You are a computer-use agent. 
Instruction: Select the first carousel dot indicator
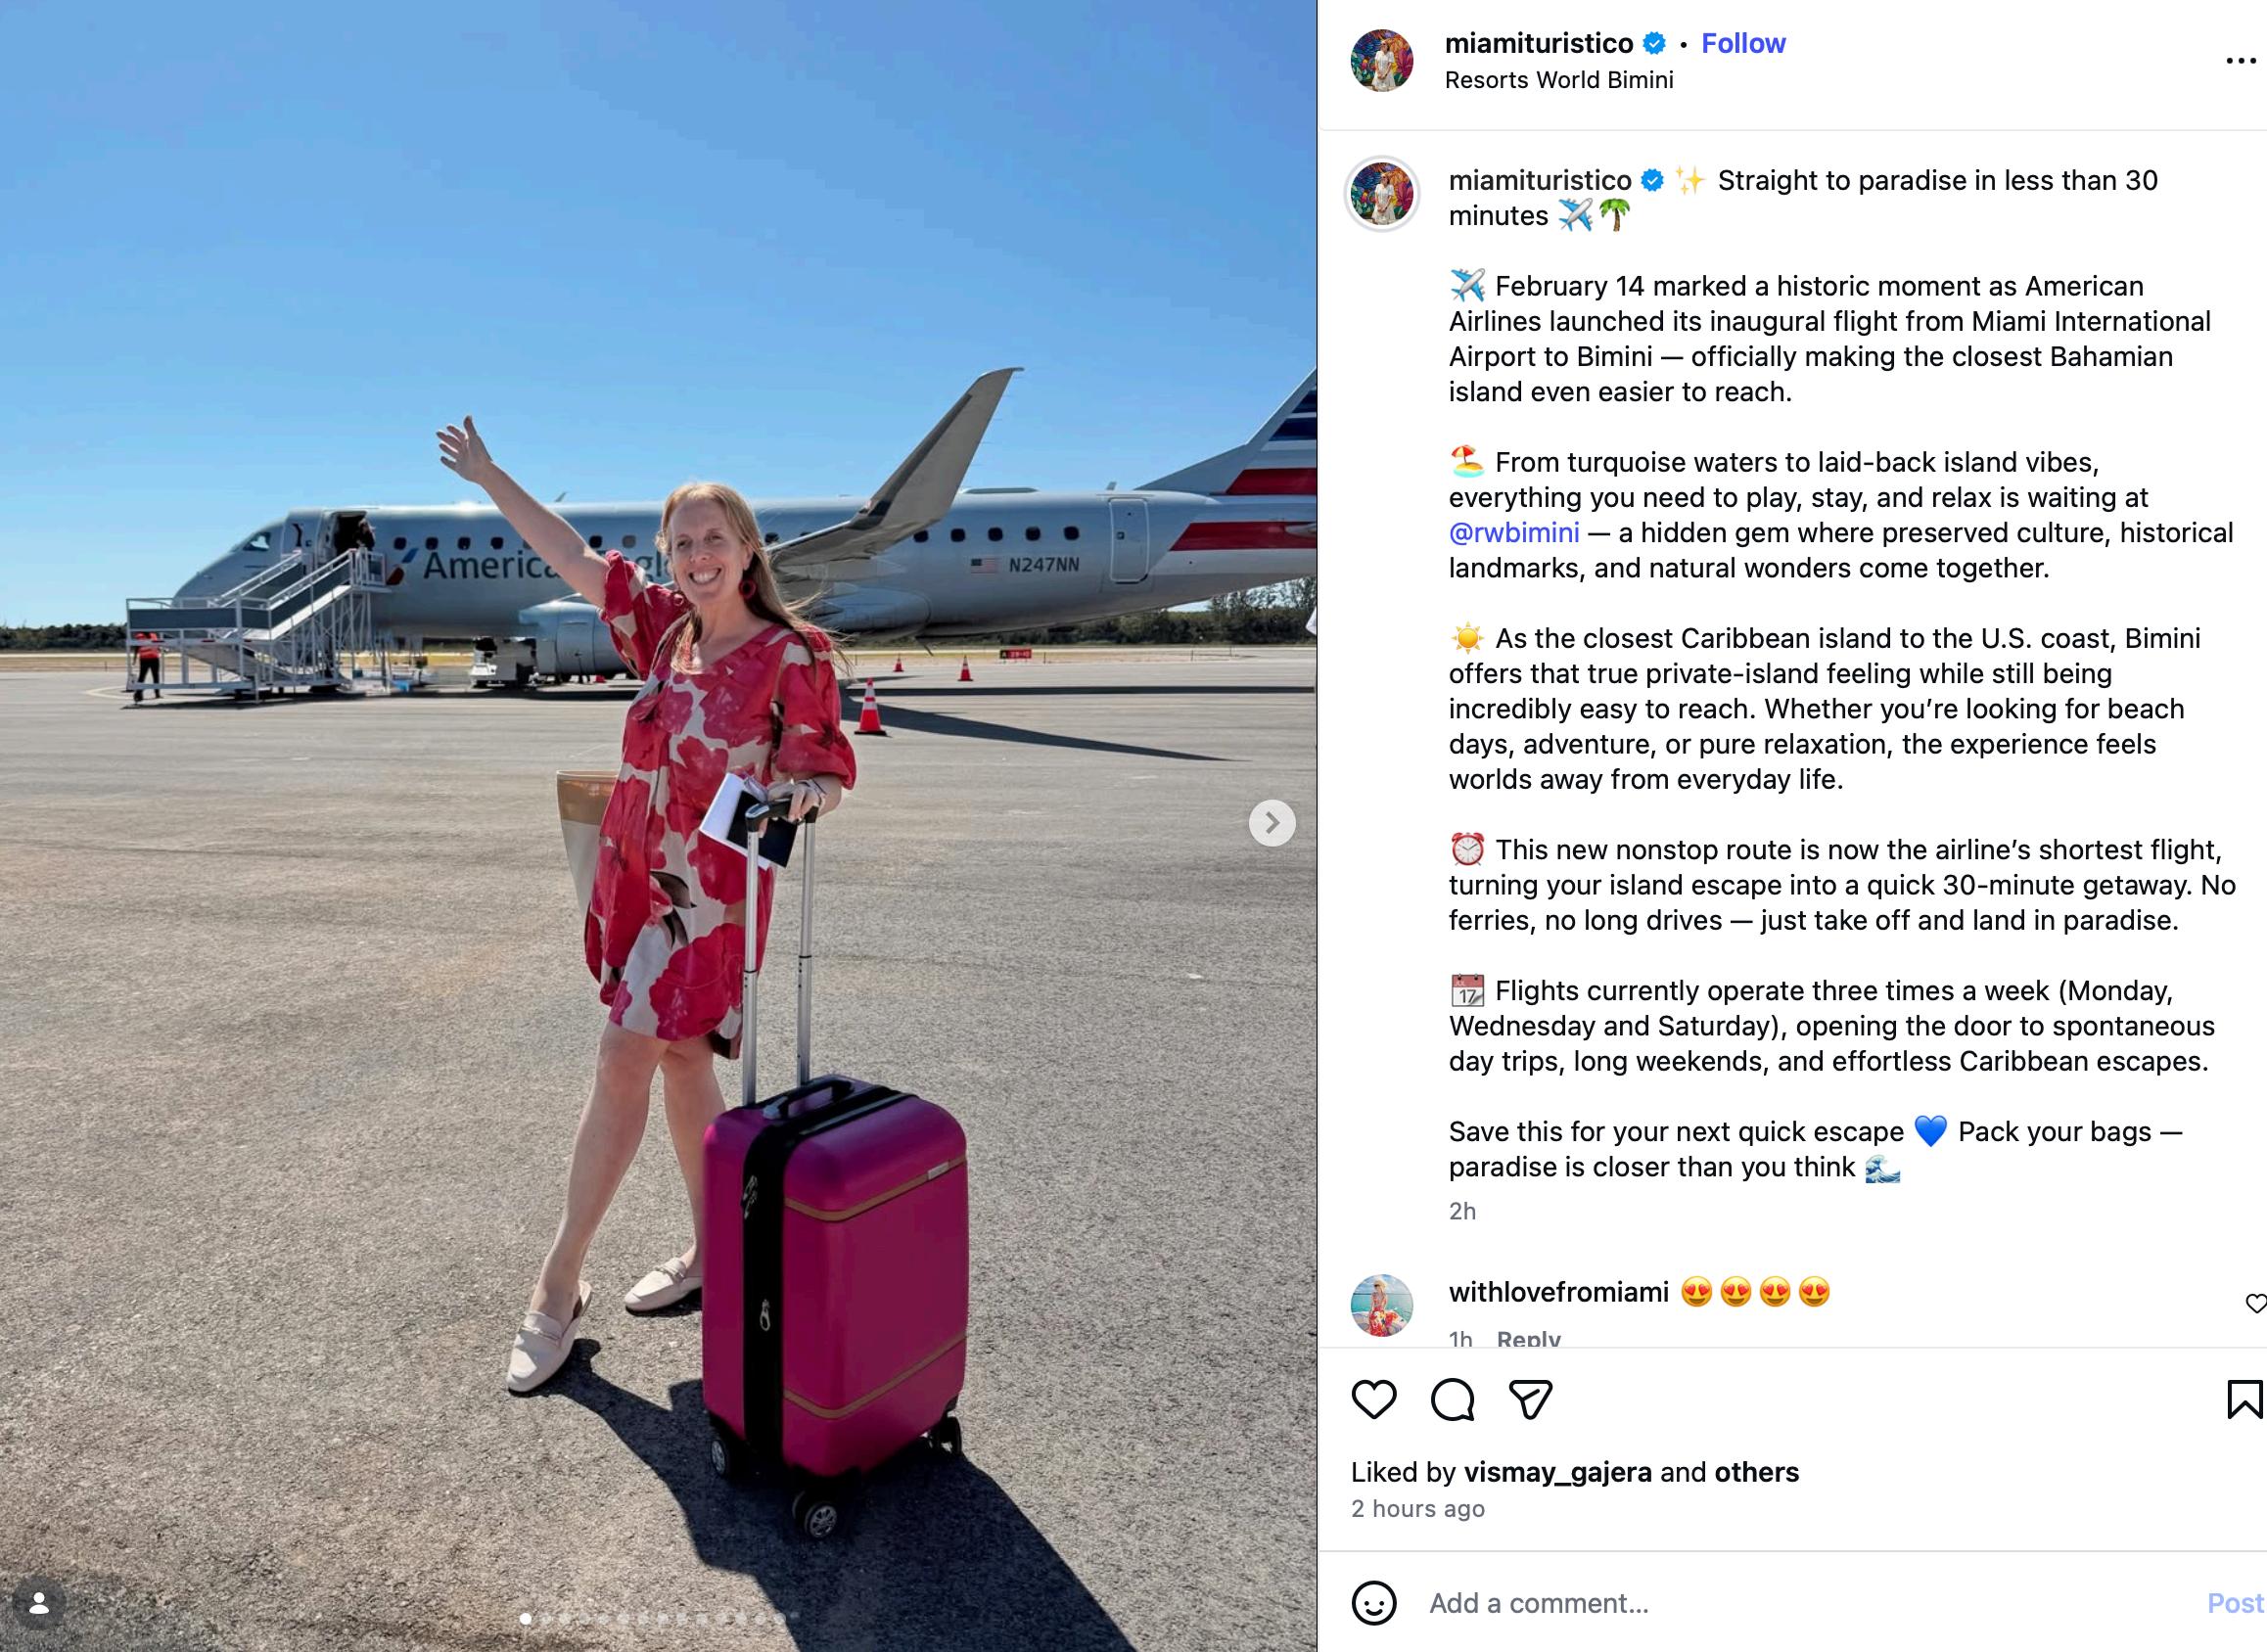[x=525, y=1617]
